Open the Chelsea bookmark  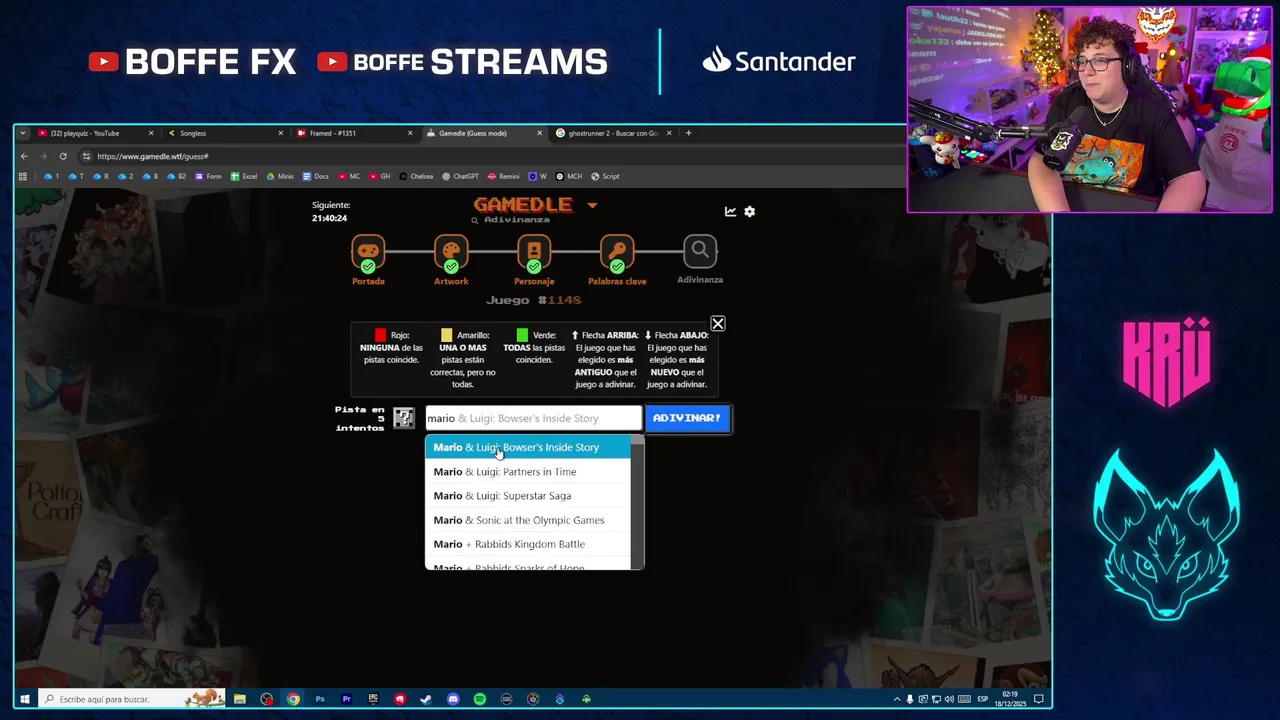(416, 176)
